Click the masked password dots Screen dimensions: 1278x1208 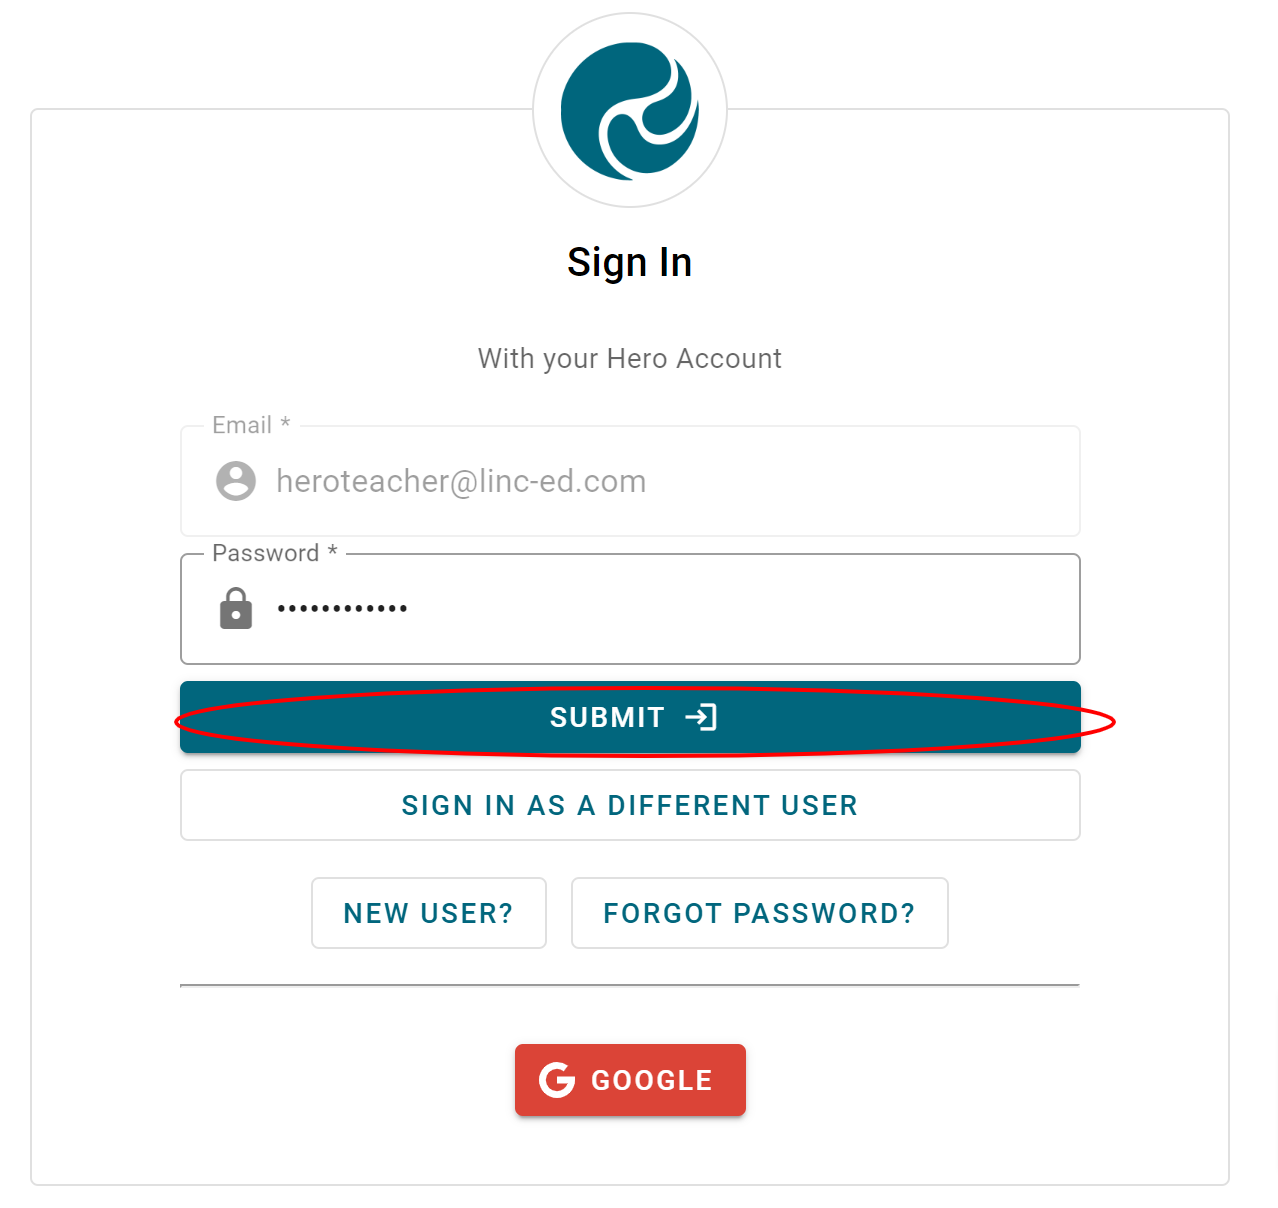click(x=342, y=608)
